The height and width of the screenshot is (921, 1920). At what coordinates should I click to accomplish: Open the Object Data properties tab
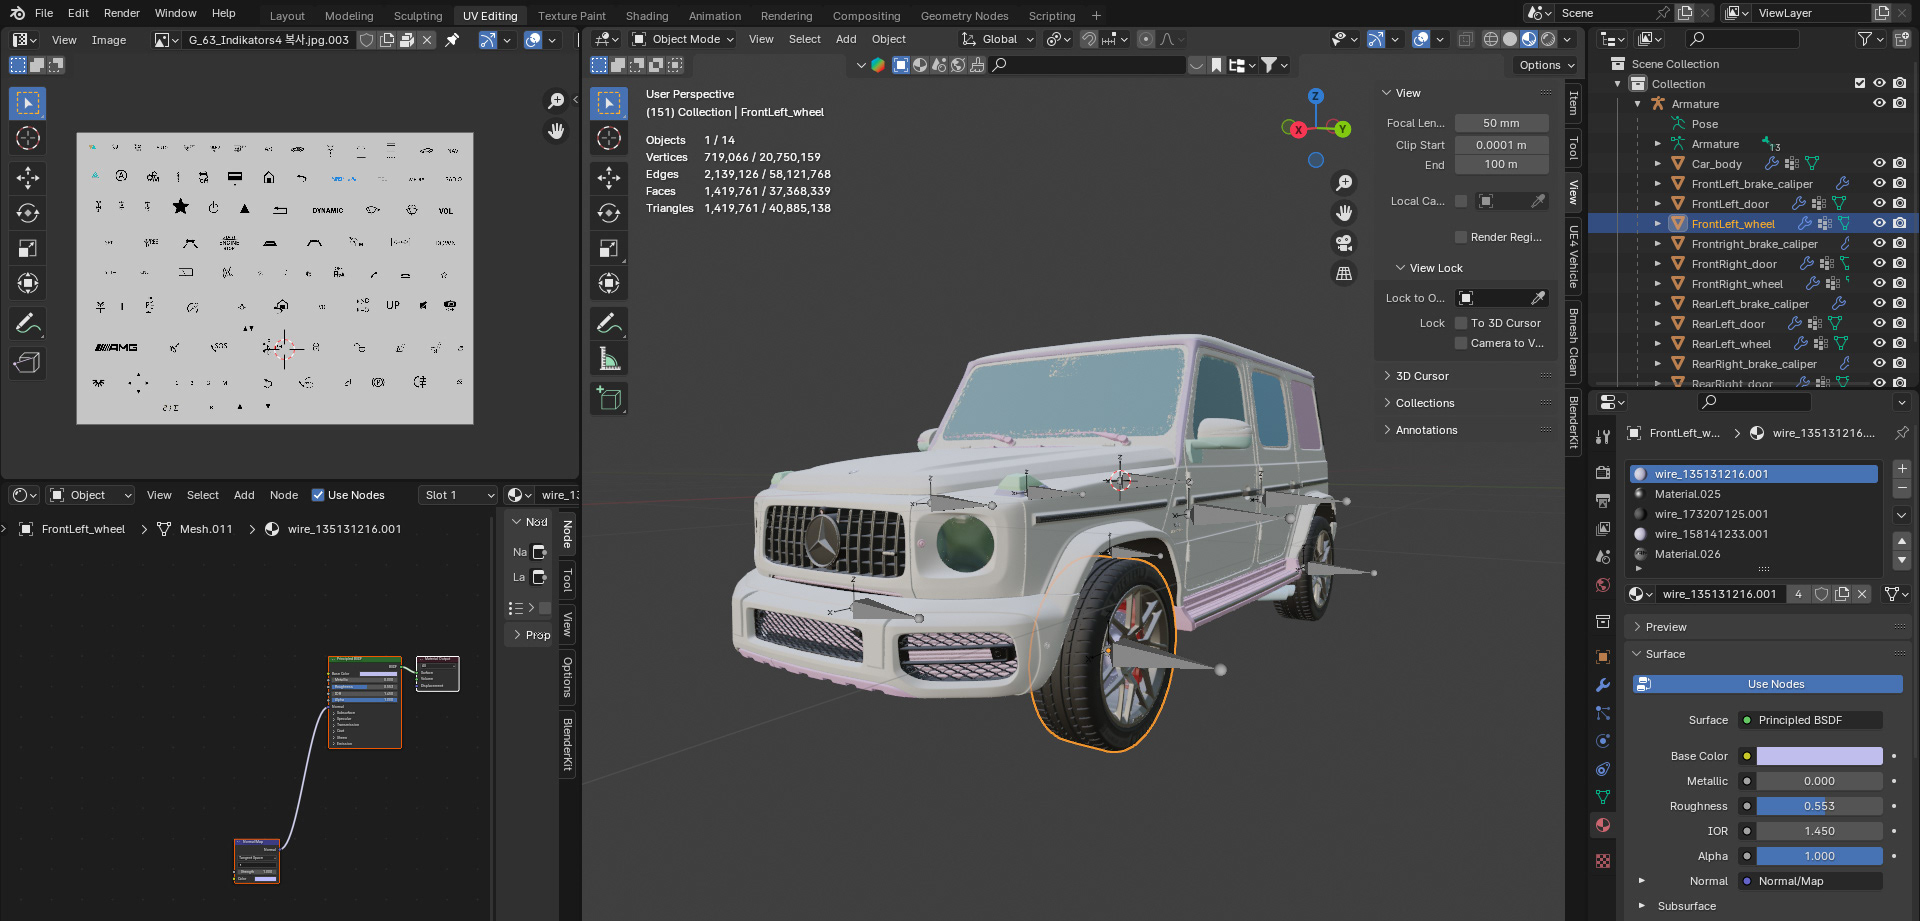(1603, 797)
